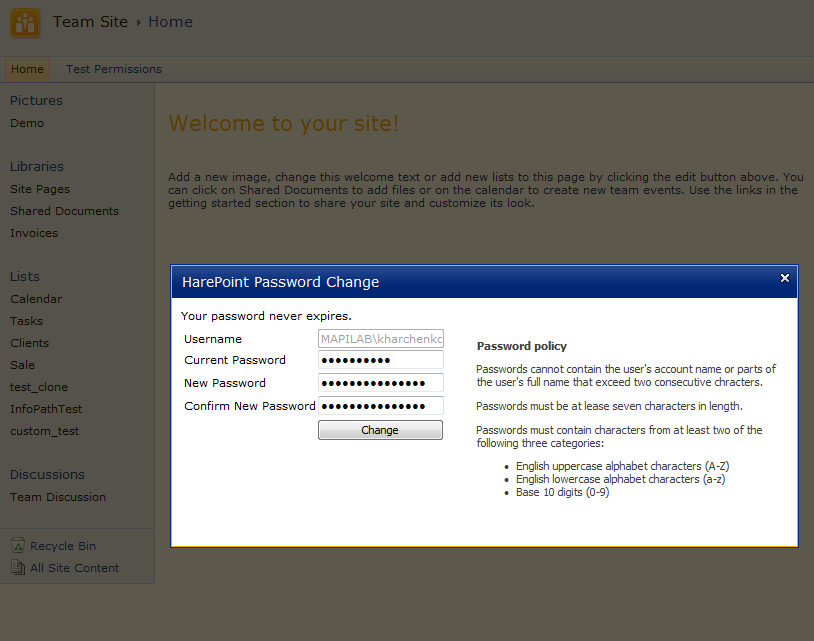
Task: Open the Recycle Bin link text
Action: (x=63, y=546)
